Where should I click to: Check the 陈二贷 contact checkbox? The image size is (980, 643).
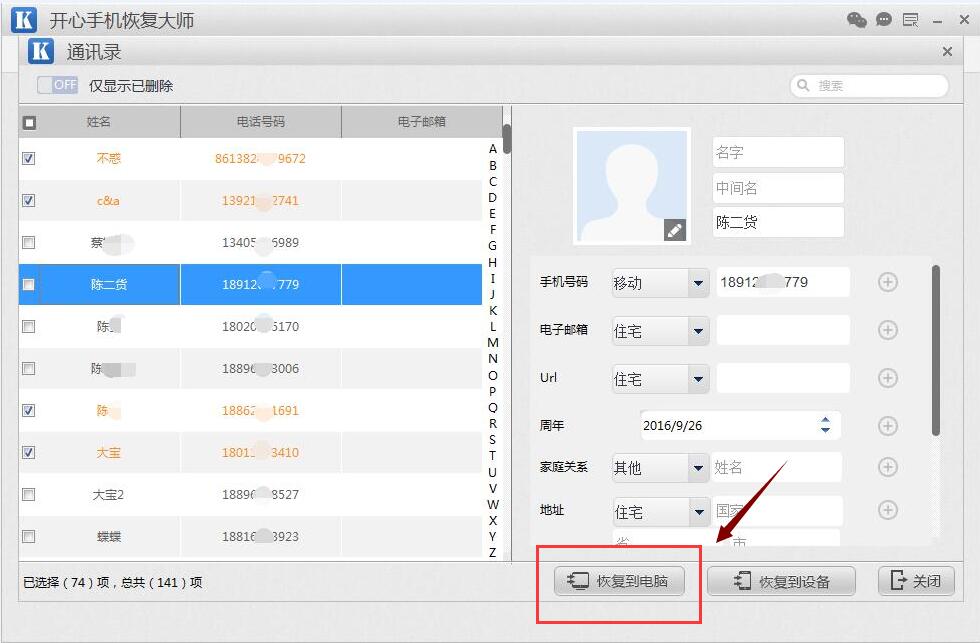point(29,285)
